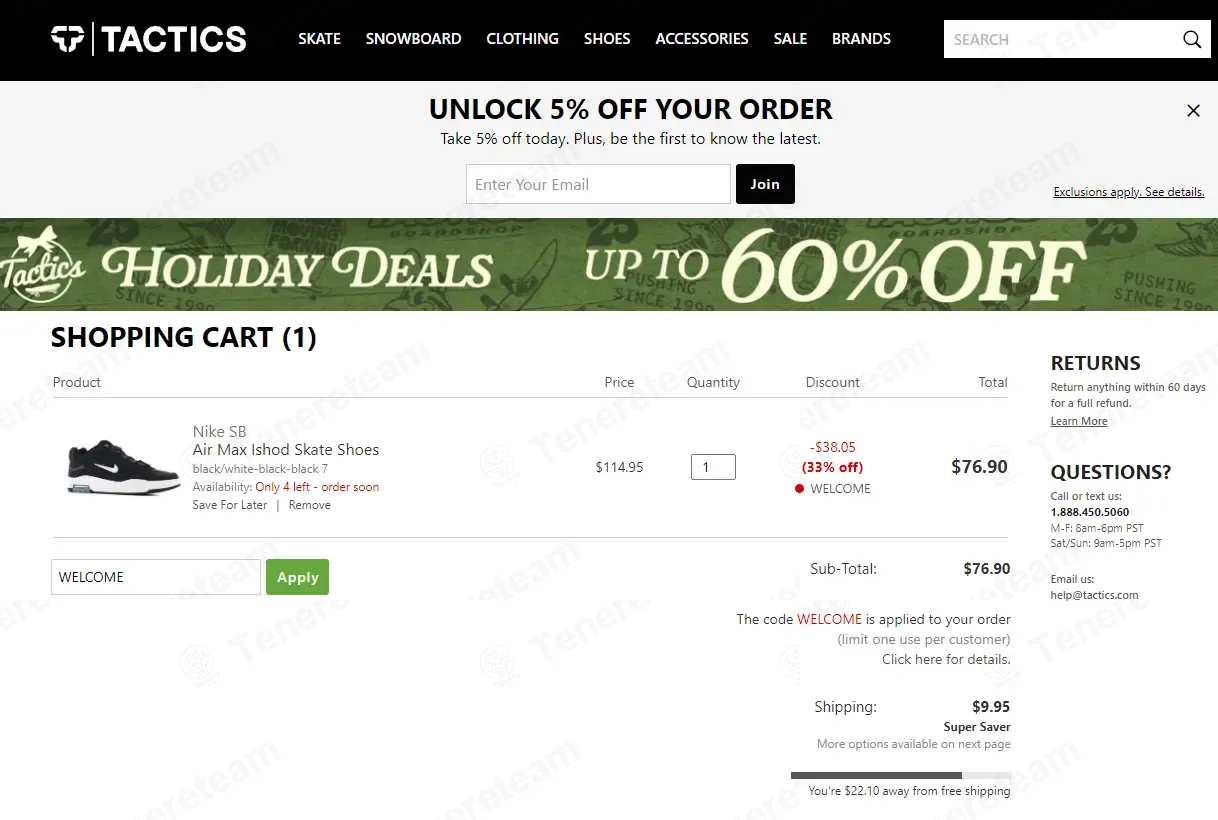Image resolution: width=1218 pixels, height=820 pixels.
Task: Click the quantity input box
Action: (x=713, y=467)
